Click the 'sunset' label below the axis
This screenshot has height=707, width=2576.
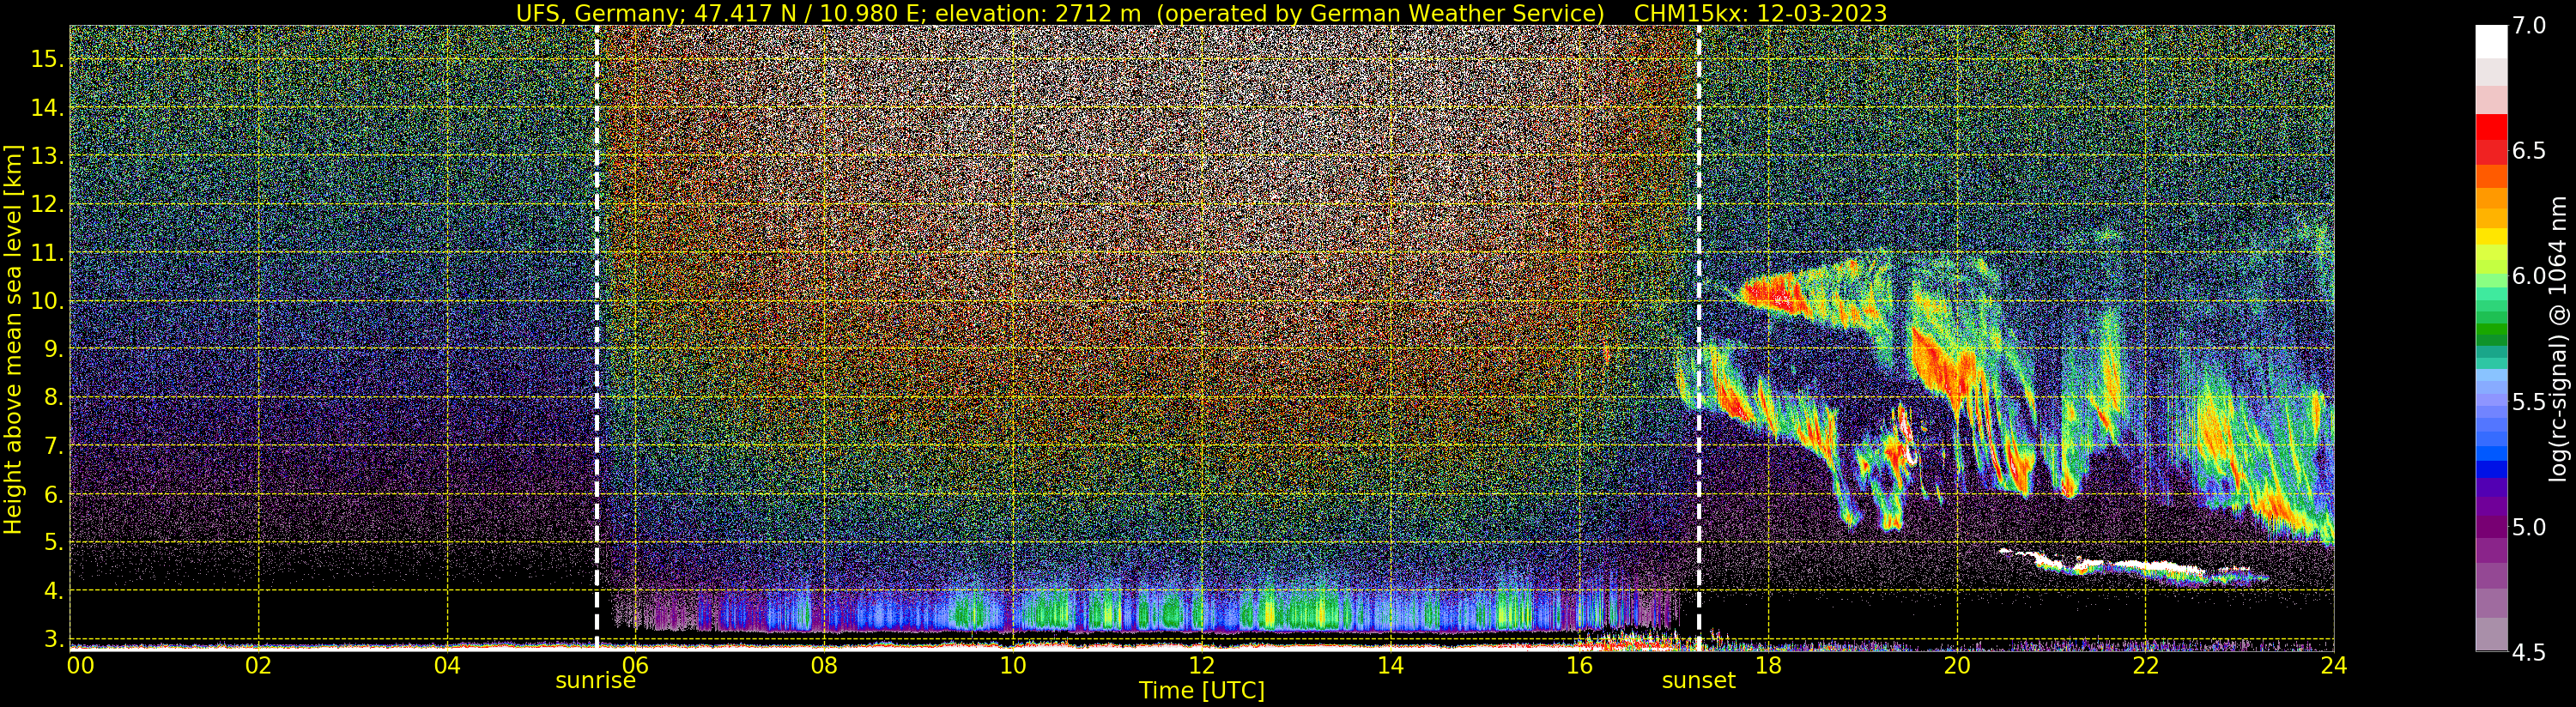point(1699,681)
